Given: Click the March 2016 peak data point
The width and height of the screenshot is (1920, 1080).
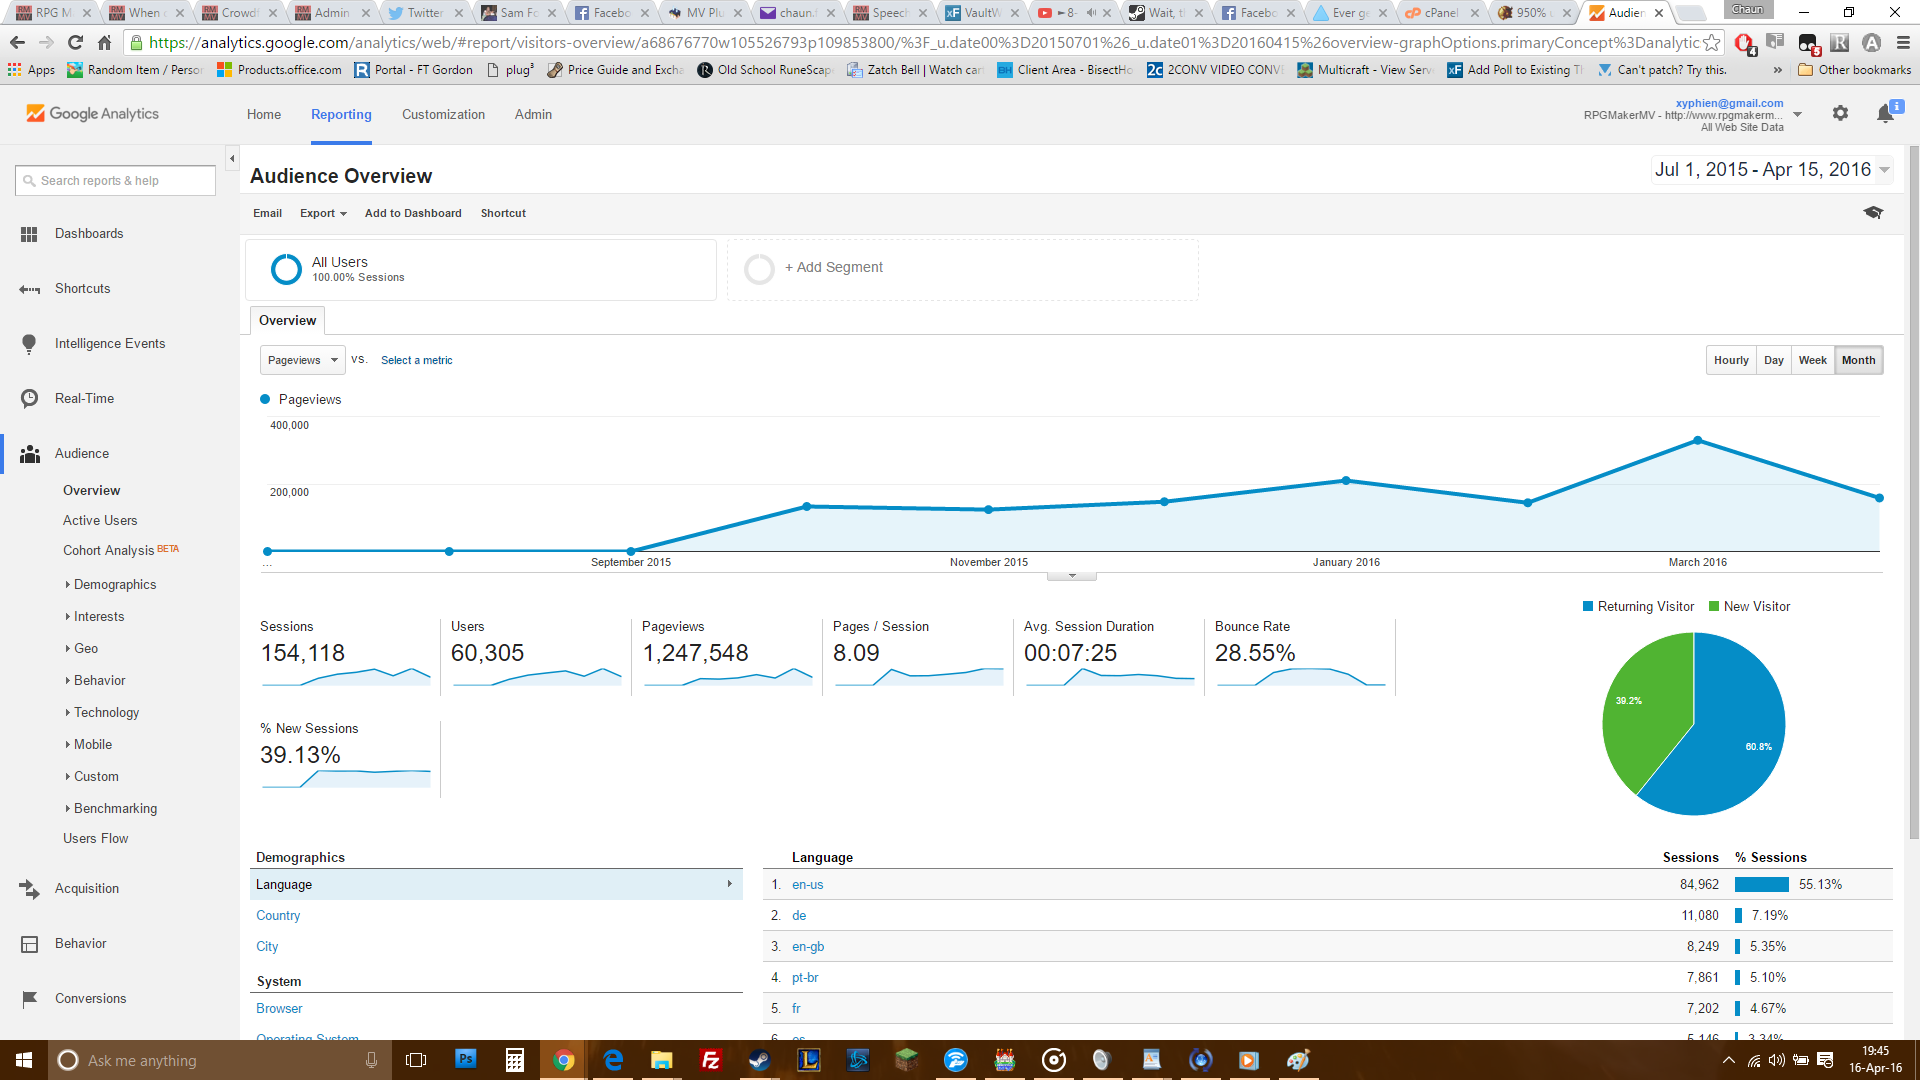Looking at the screenshot, I should pos(1698,441).
